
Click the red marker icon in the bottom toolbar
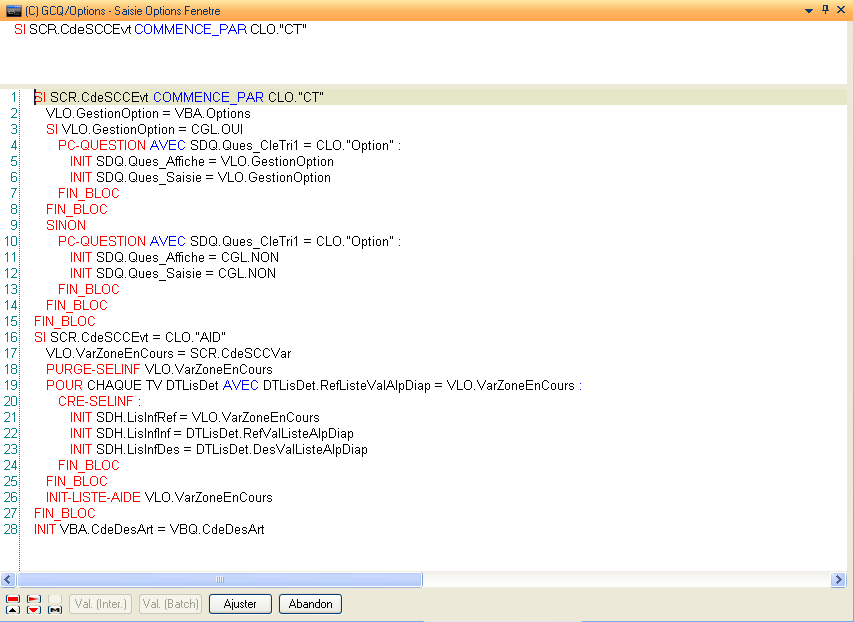tap(13, 598)
